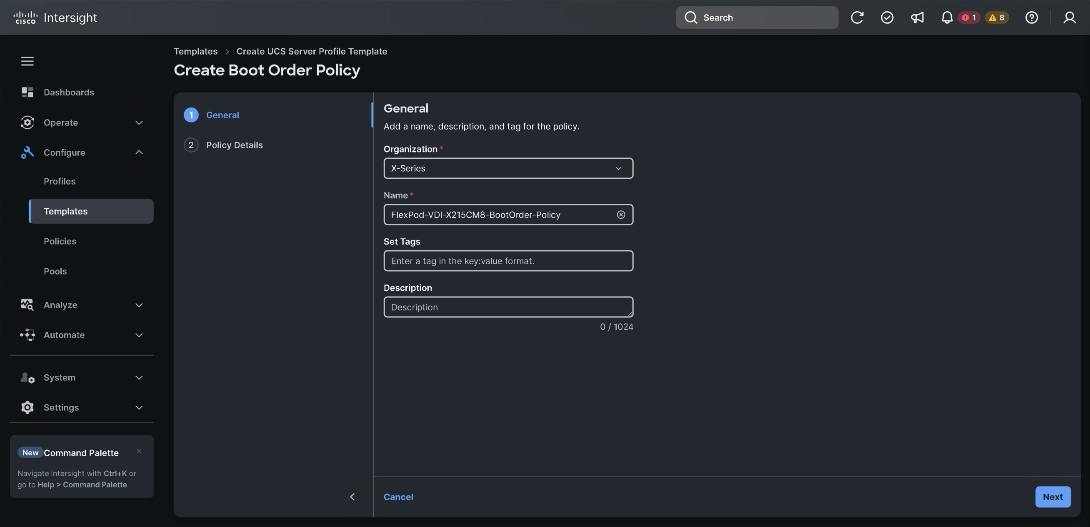The image size is (1090, 527).
Task: Select Templates in the sidebar
Action: [x=91, y=211]
